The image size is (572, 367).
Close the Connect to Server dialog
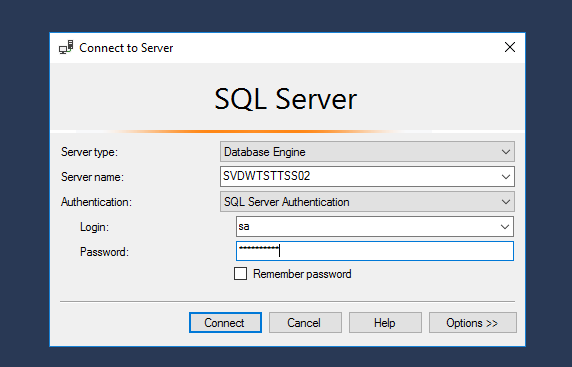510,47
